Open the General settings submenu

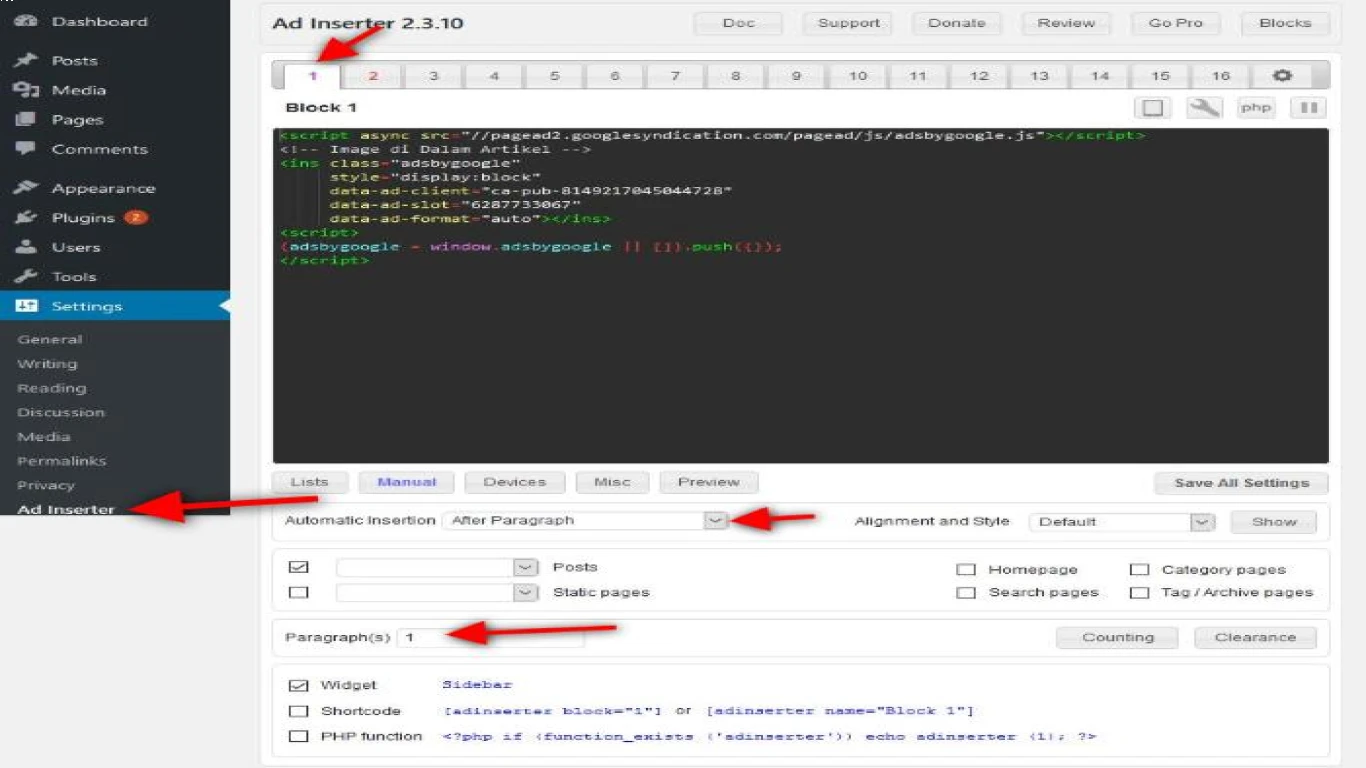50,339
